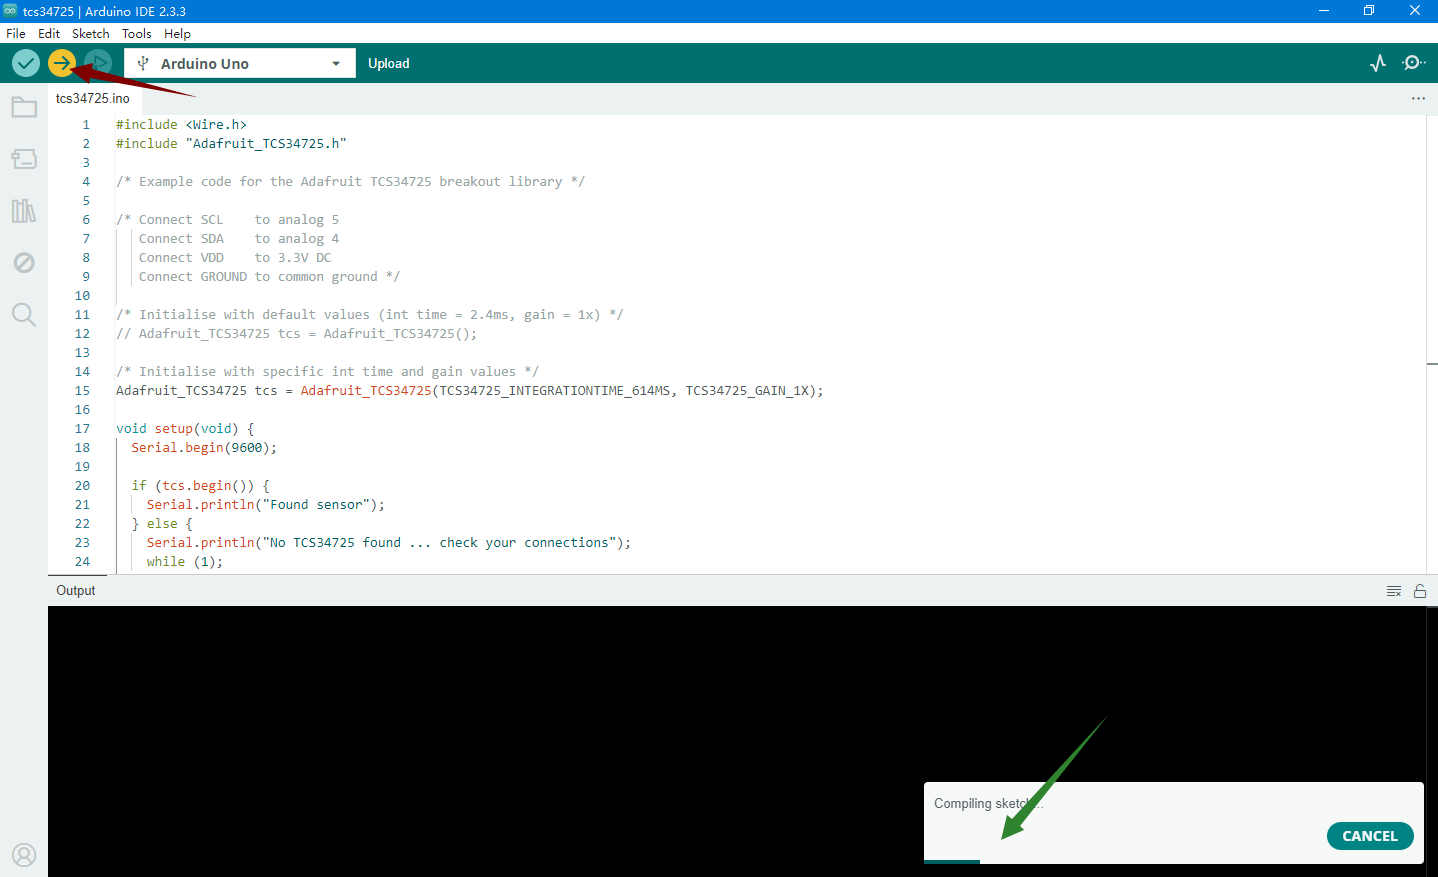Open the user account profile icon
The image size is (1438, 877).
point(24,855)
